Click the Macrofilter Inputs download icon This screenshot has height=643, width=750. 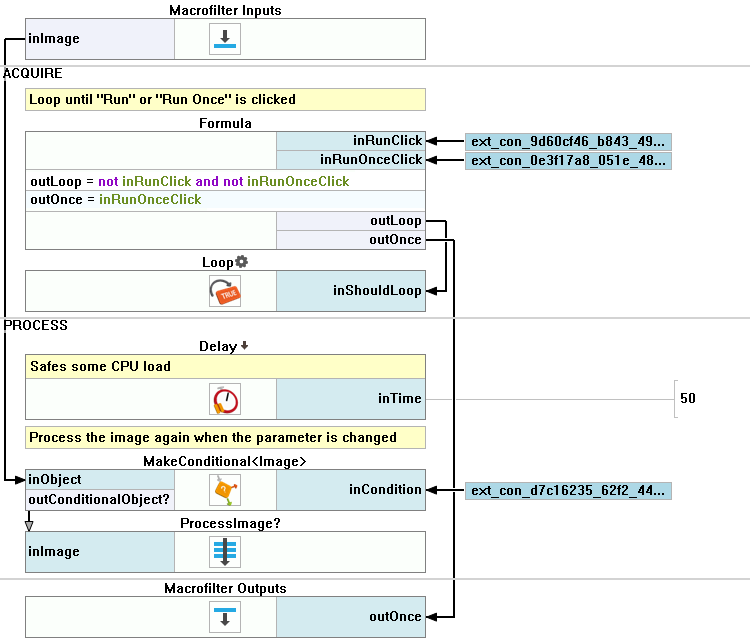(x=225, y=40)
